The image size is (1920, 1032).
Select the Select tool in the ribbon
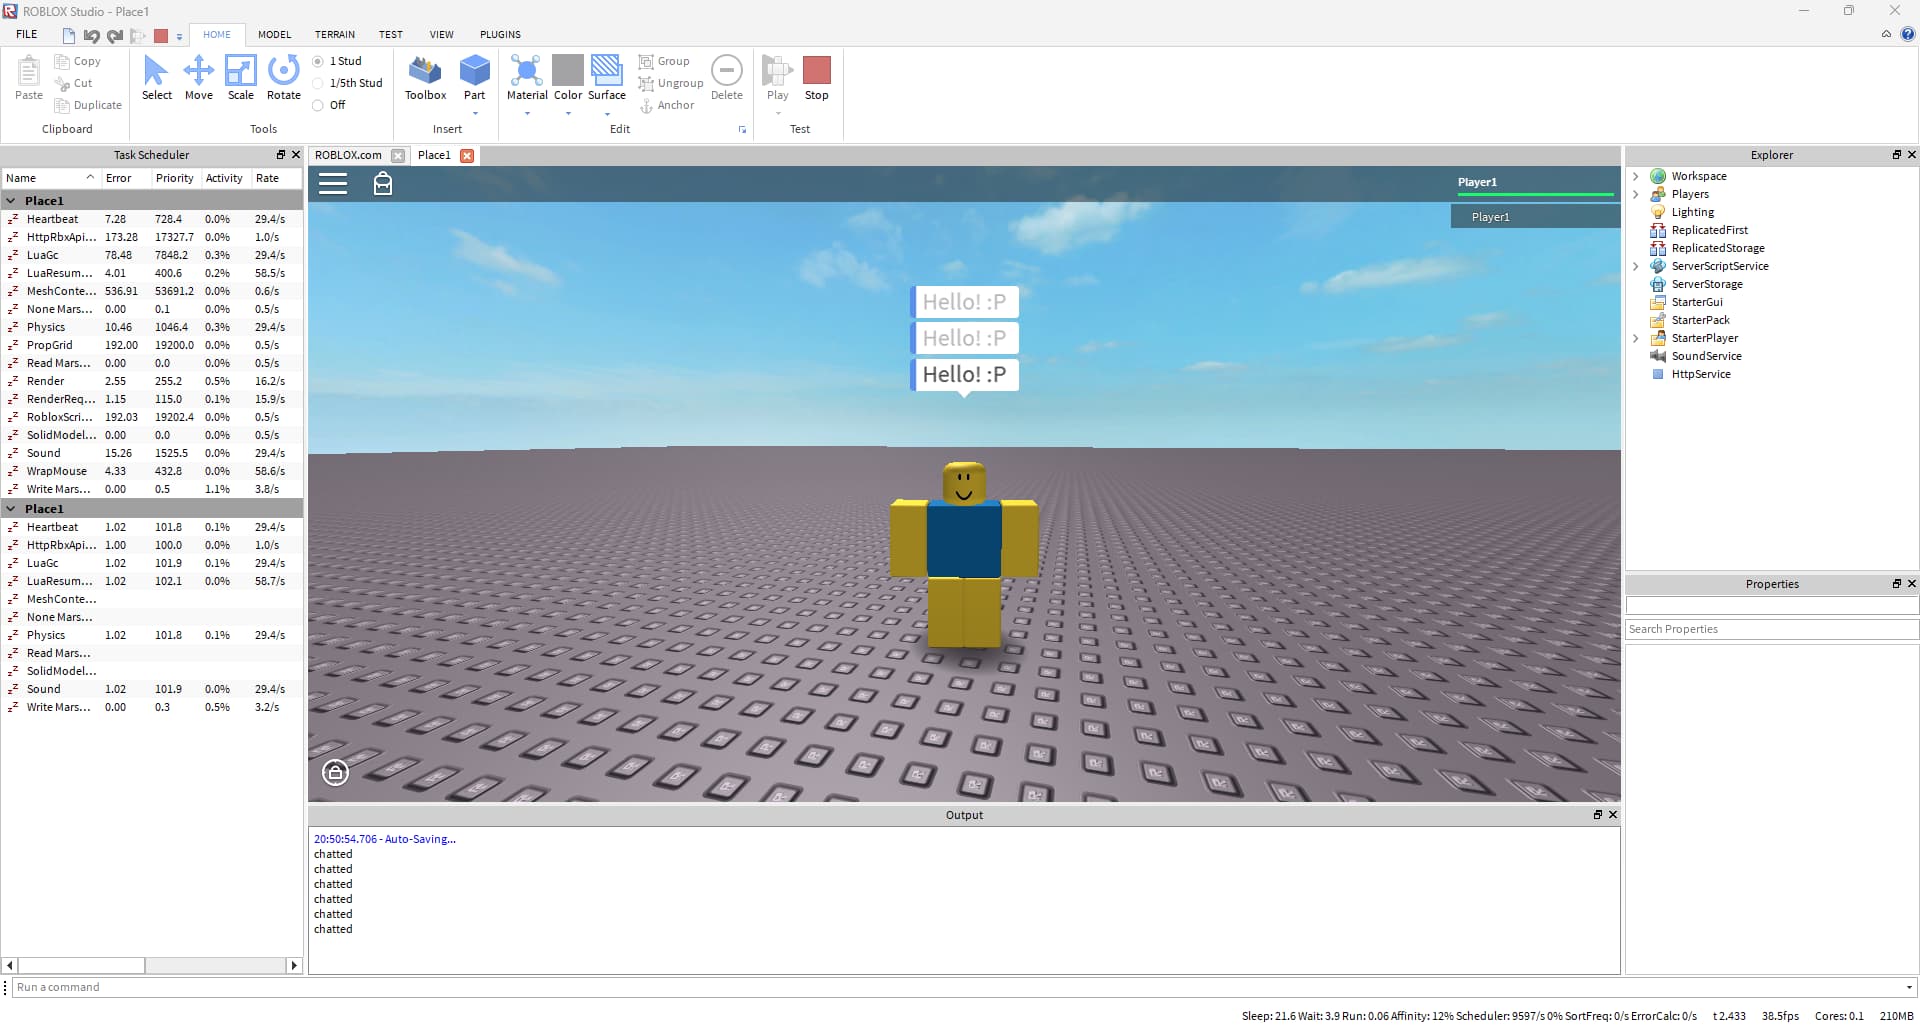(x=156, y=78)
